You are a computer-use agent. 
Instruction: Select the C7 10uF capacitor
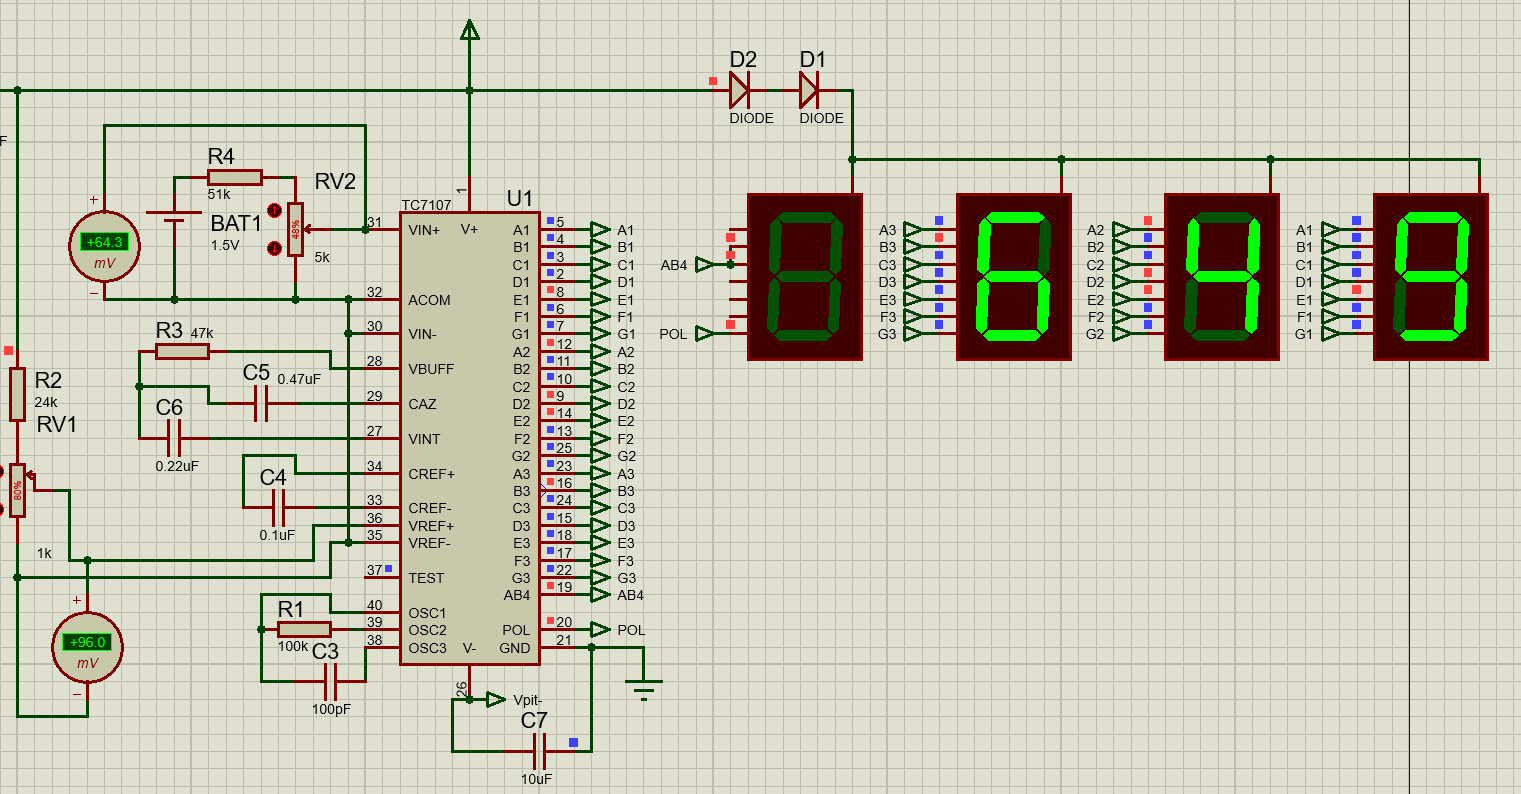click(538, 749)
